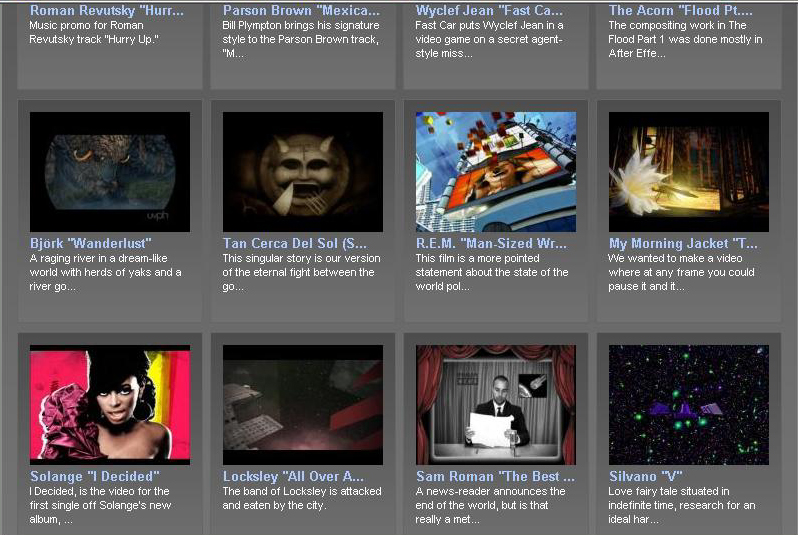Open the R.E.M. "Man-Sized Wreath" video thumbnail
This screenshot has width=798, height=535.
point(496,172)
